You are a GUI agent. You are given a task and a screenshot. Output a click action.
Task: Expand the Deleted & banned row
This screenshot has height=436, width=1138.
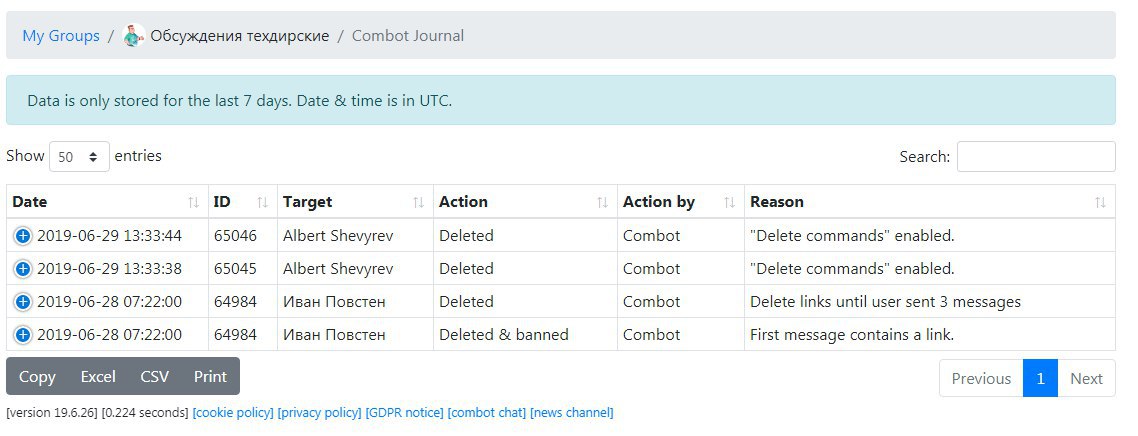point(22,334)
